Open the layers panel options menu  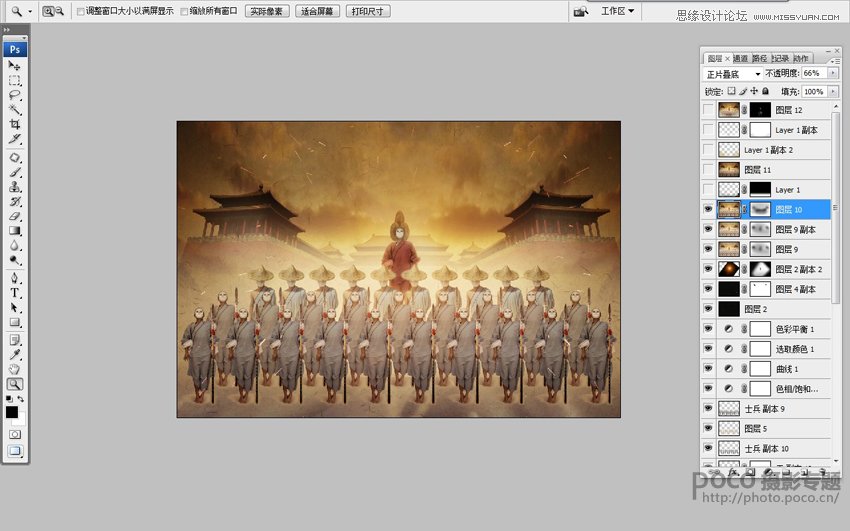pos(835,61)
